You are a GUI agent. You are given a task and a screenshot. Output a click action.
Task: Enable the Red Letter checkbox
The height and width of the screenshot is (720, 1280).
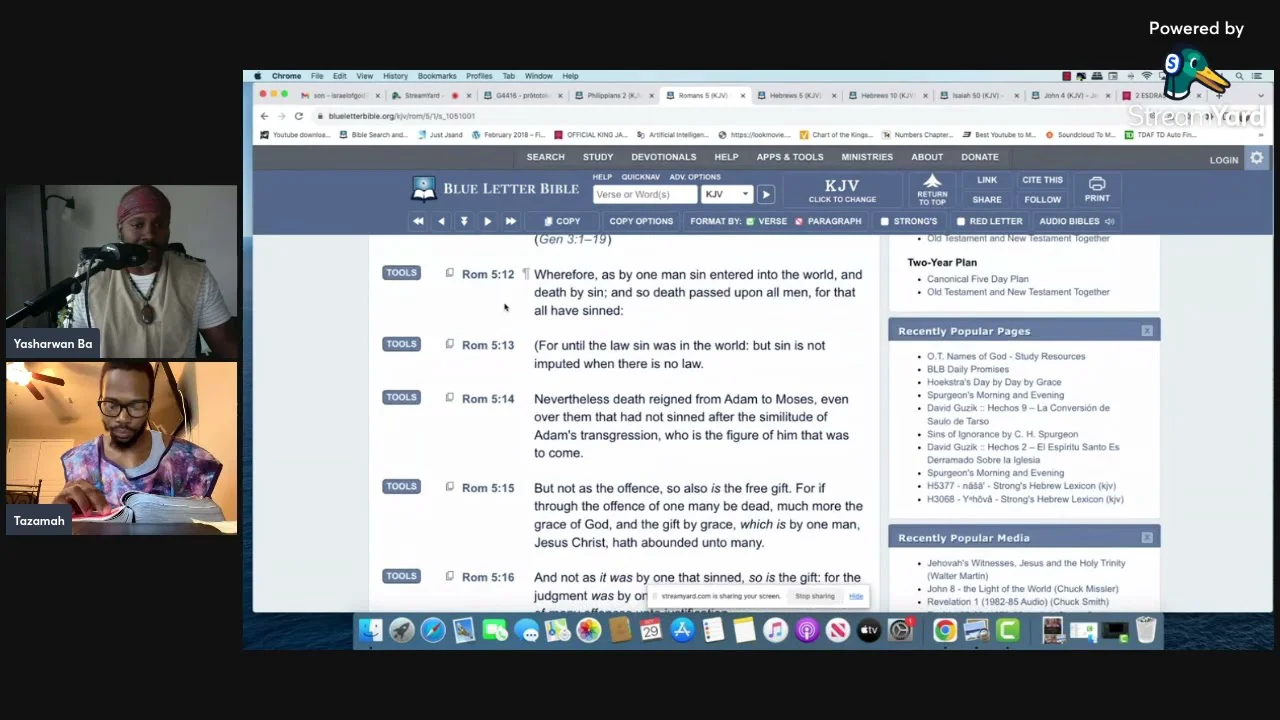click(961, 221)
